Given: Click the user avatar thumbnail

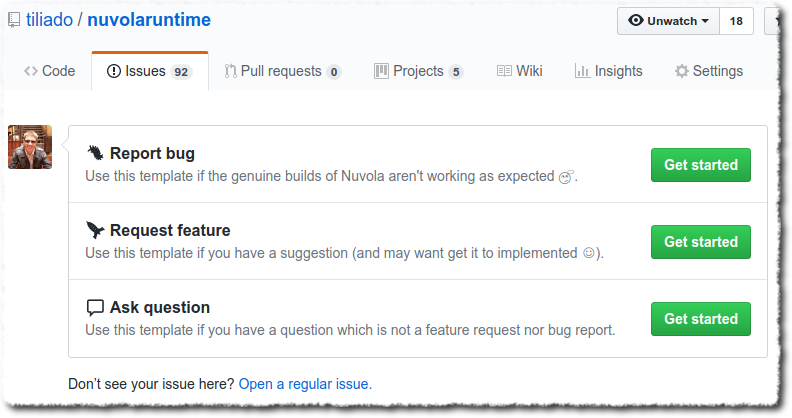Looking at the screenshot, I should [x=30, y=147].
